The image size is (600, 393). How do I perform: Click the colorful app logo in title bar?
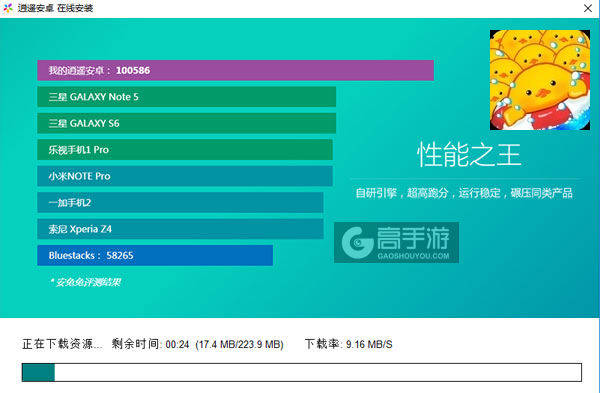point(8,8)
